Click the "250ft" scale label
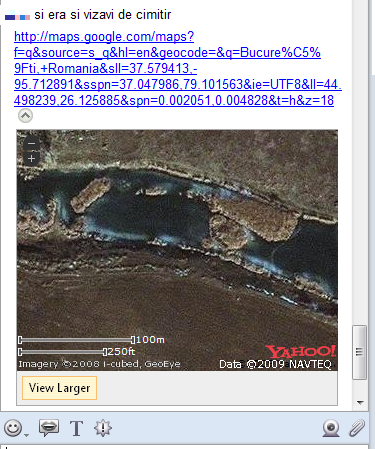375x449 pixels. click(121, 351)
